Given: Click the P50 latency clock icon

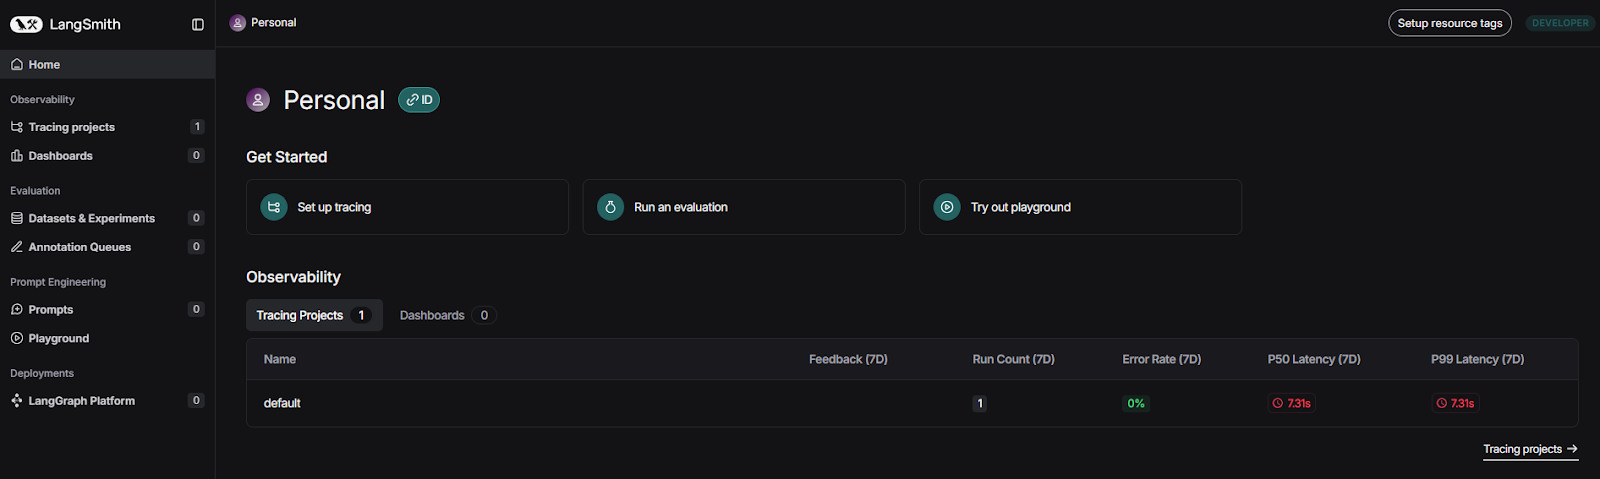Looking at the screenshot, I should [x=1277, y=404].
